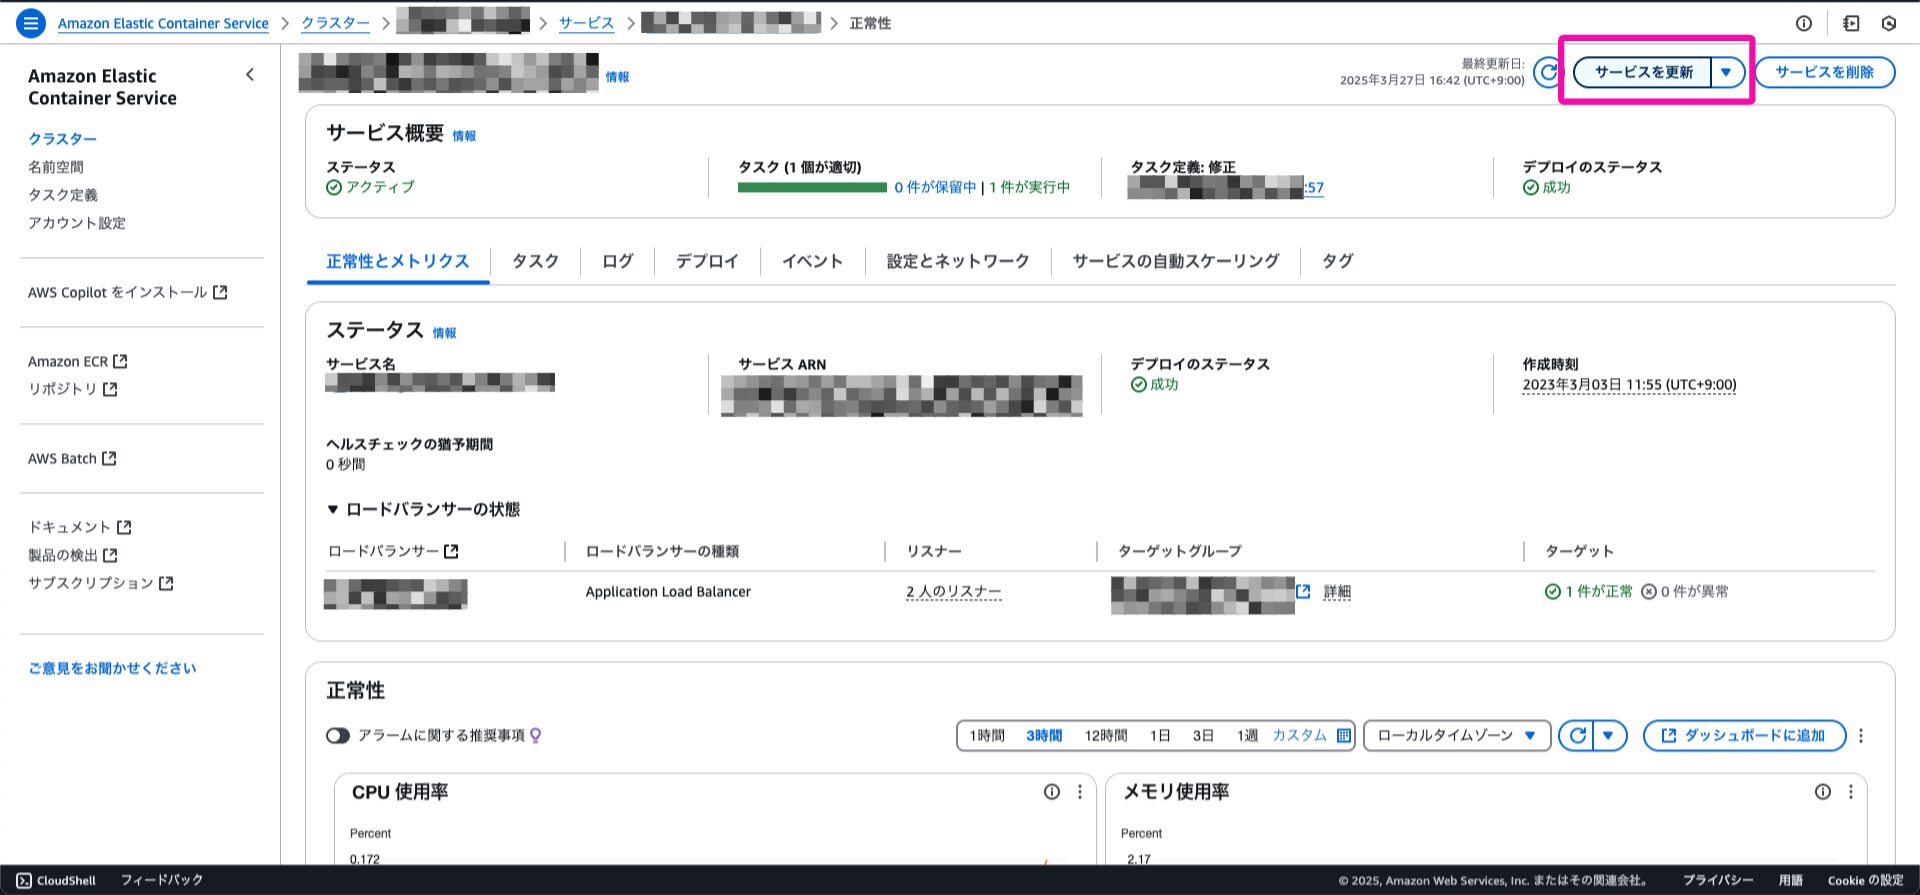Click ダッシュボードに追加 button
The image size is (1920, 895).
coord(1744,736)
